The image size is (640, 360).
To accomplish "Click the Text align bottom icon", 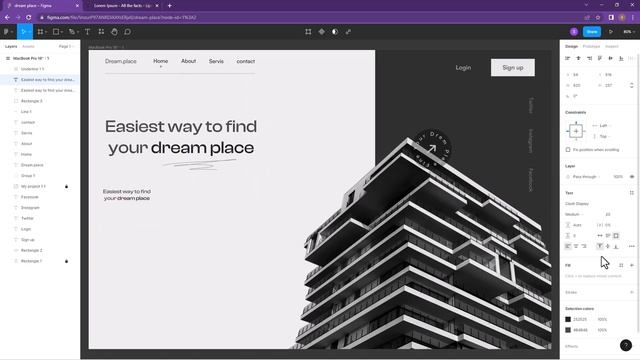I will tap(616, 246).
